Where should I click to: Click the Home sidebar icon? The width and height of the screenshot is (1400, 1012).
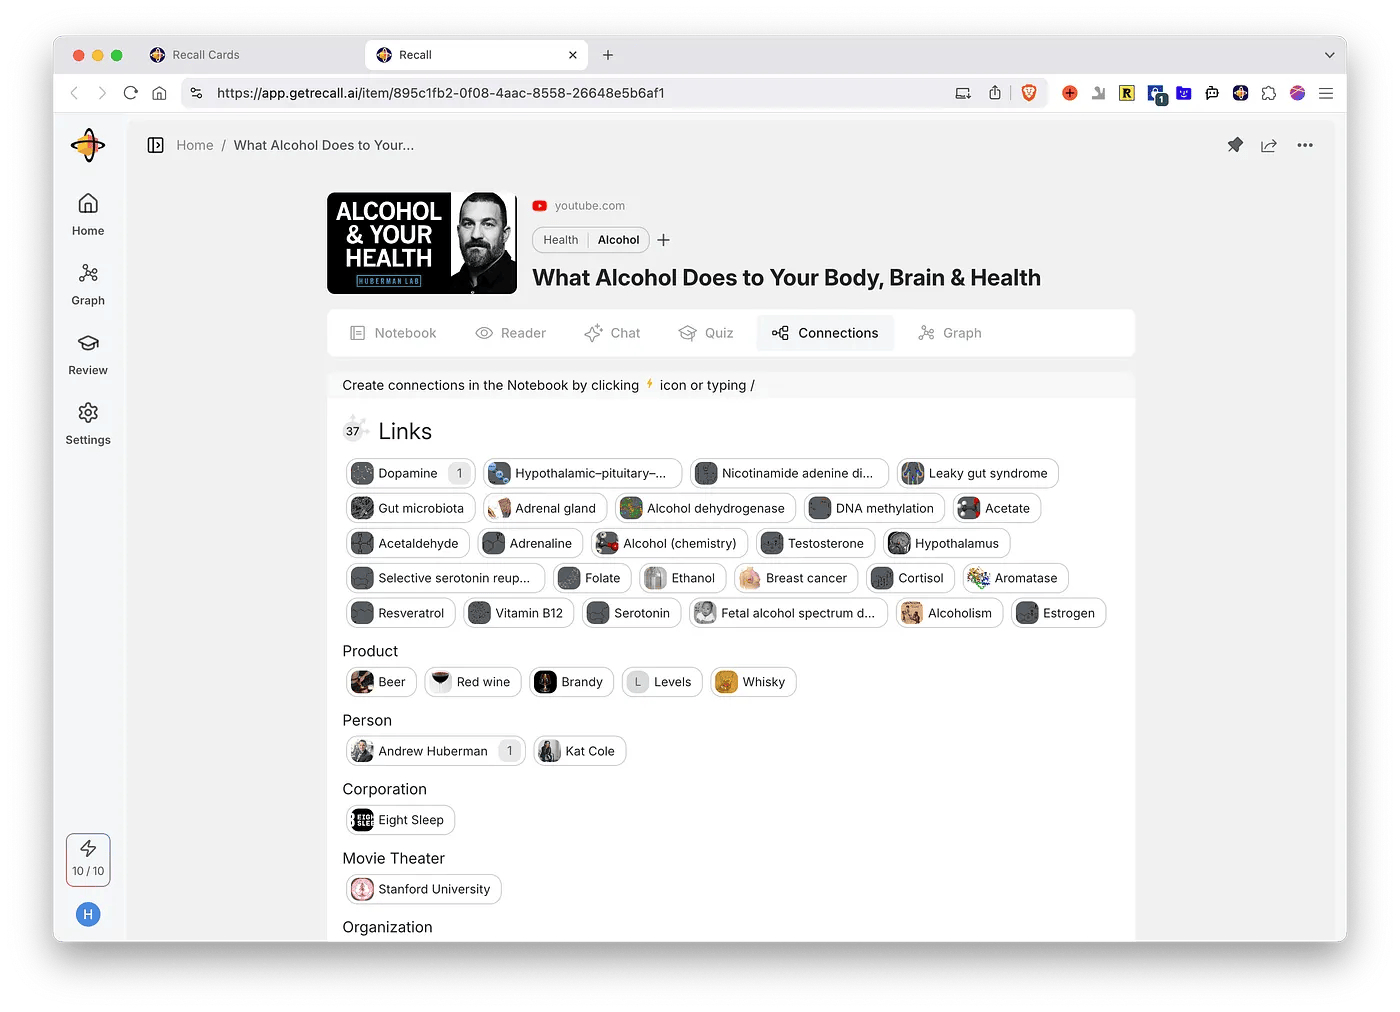(88, 214)
